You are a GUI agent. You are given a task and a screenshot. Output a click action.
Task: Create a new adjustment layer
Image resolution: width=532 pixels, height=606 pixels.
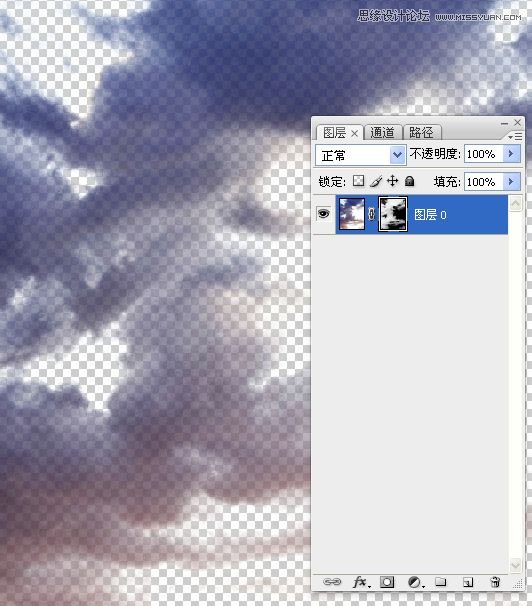[x=416, y=582]
